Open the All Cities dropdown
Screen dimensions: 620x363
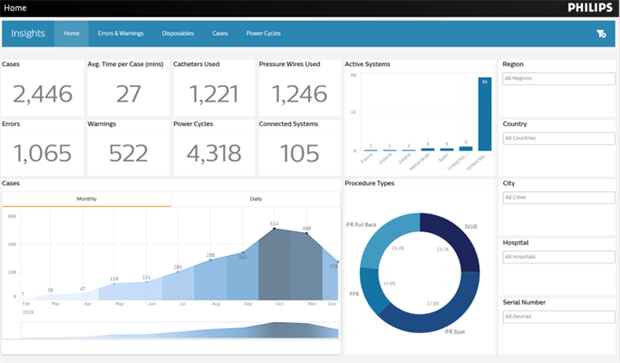point(559,197)
